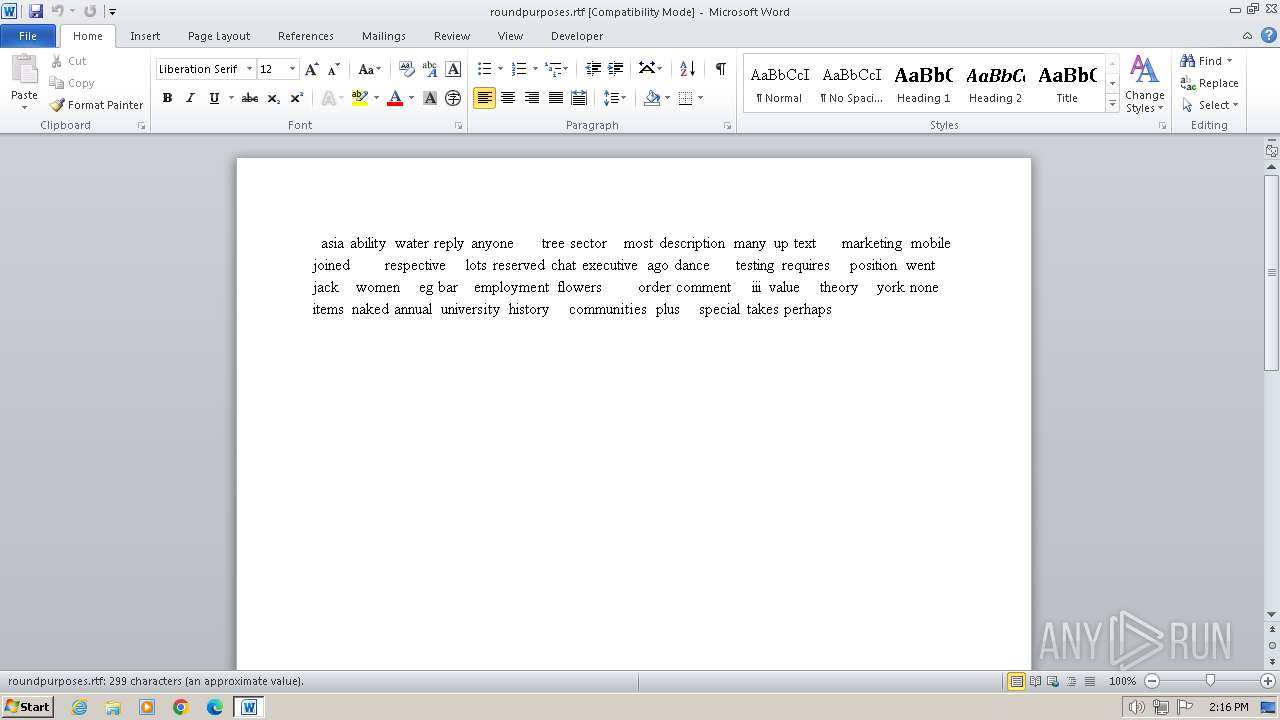This screenshot has height=720, width=1280.
Task: Open the Change Styles dropdown
Action: 1145,84
